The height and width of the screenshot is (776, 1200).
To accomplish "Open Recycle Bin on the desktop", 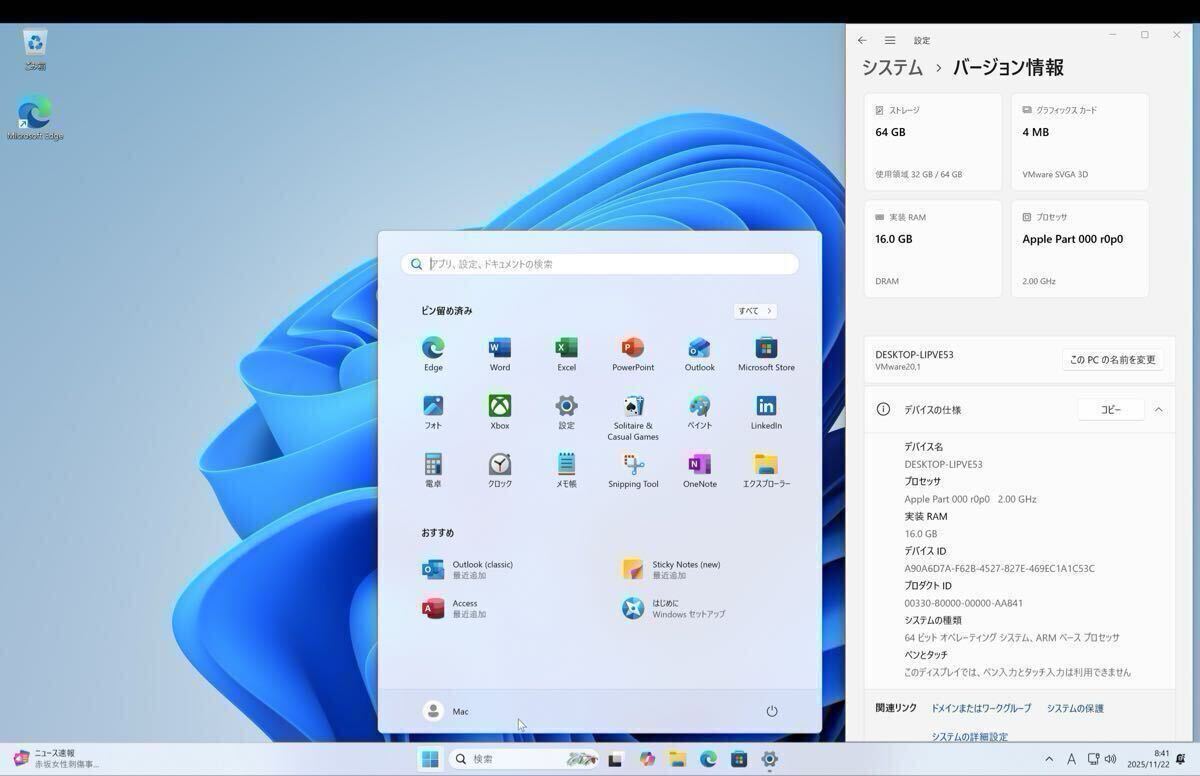I will pos(35,44).
